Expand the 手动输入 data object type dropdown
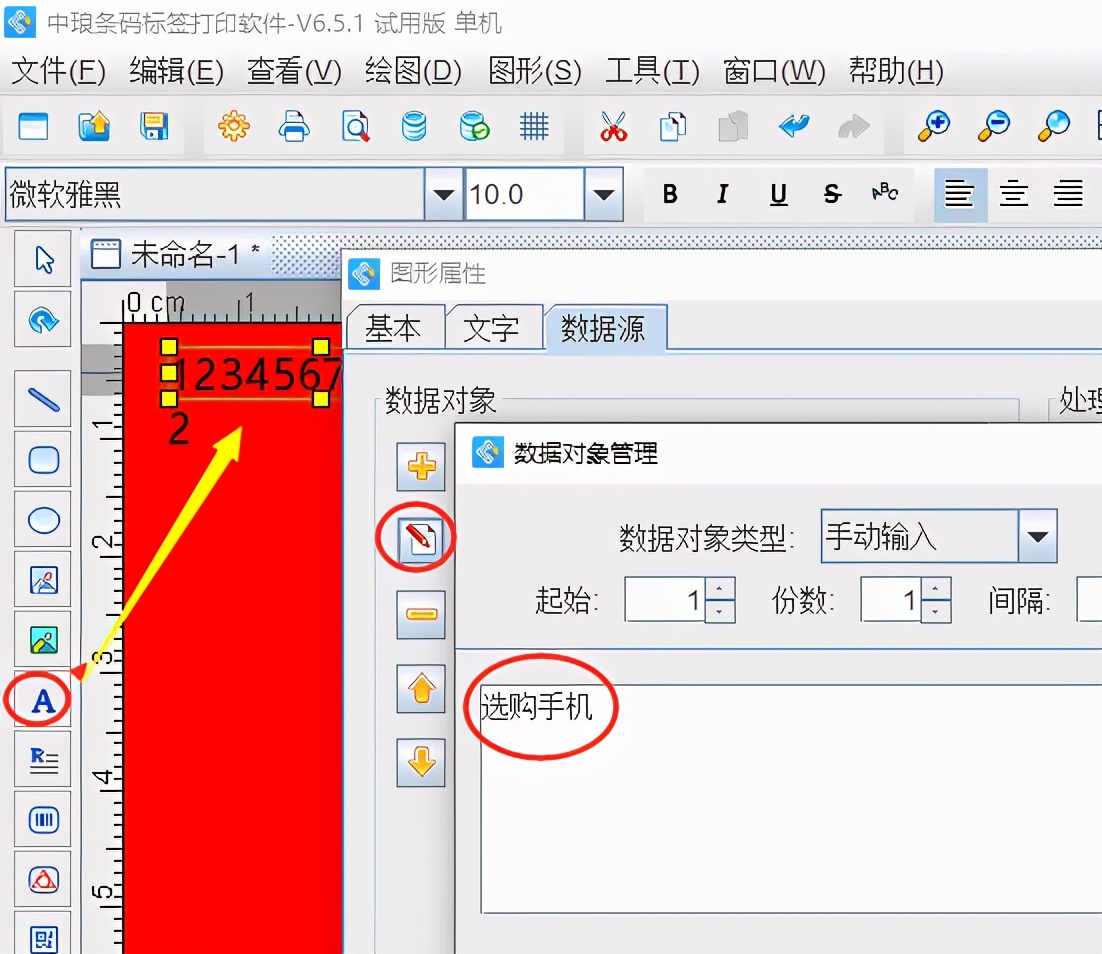Image resolution: width=1102 pixels, height=954 pixels. [x=1040, y=537]
